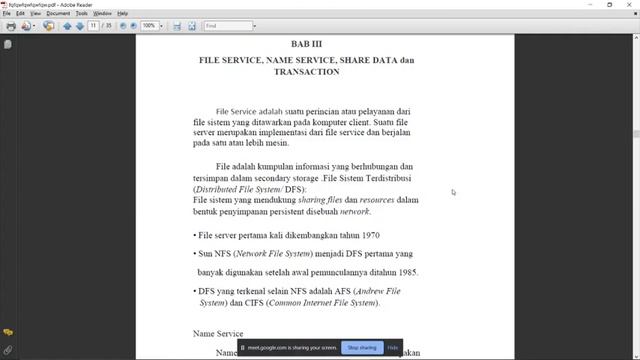Go to previous page with up arrow
The height and width of the screenshot is (360, 640).
pos(67,26)
